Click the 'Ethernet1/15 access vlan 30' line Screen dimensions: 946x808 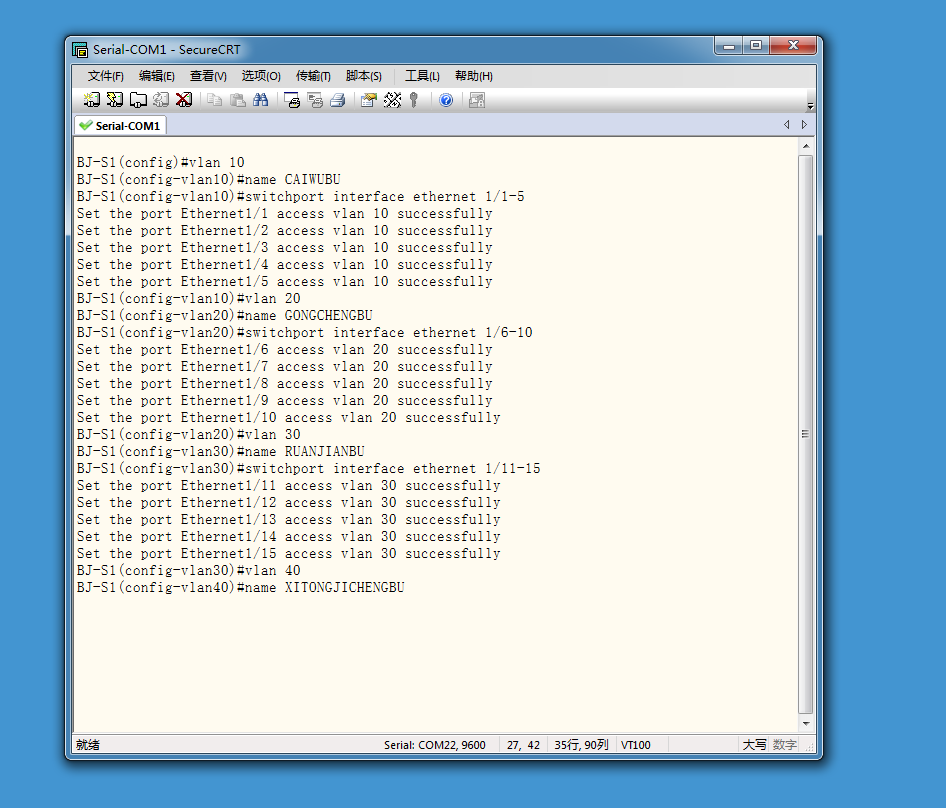tap(288, 553)
